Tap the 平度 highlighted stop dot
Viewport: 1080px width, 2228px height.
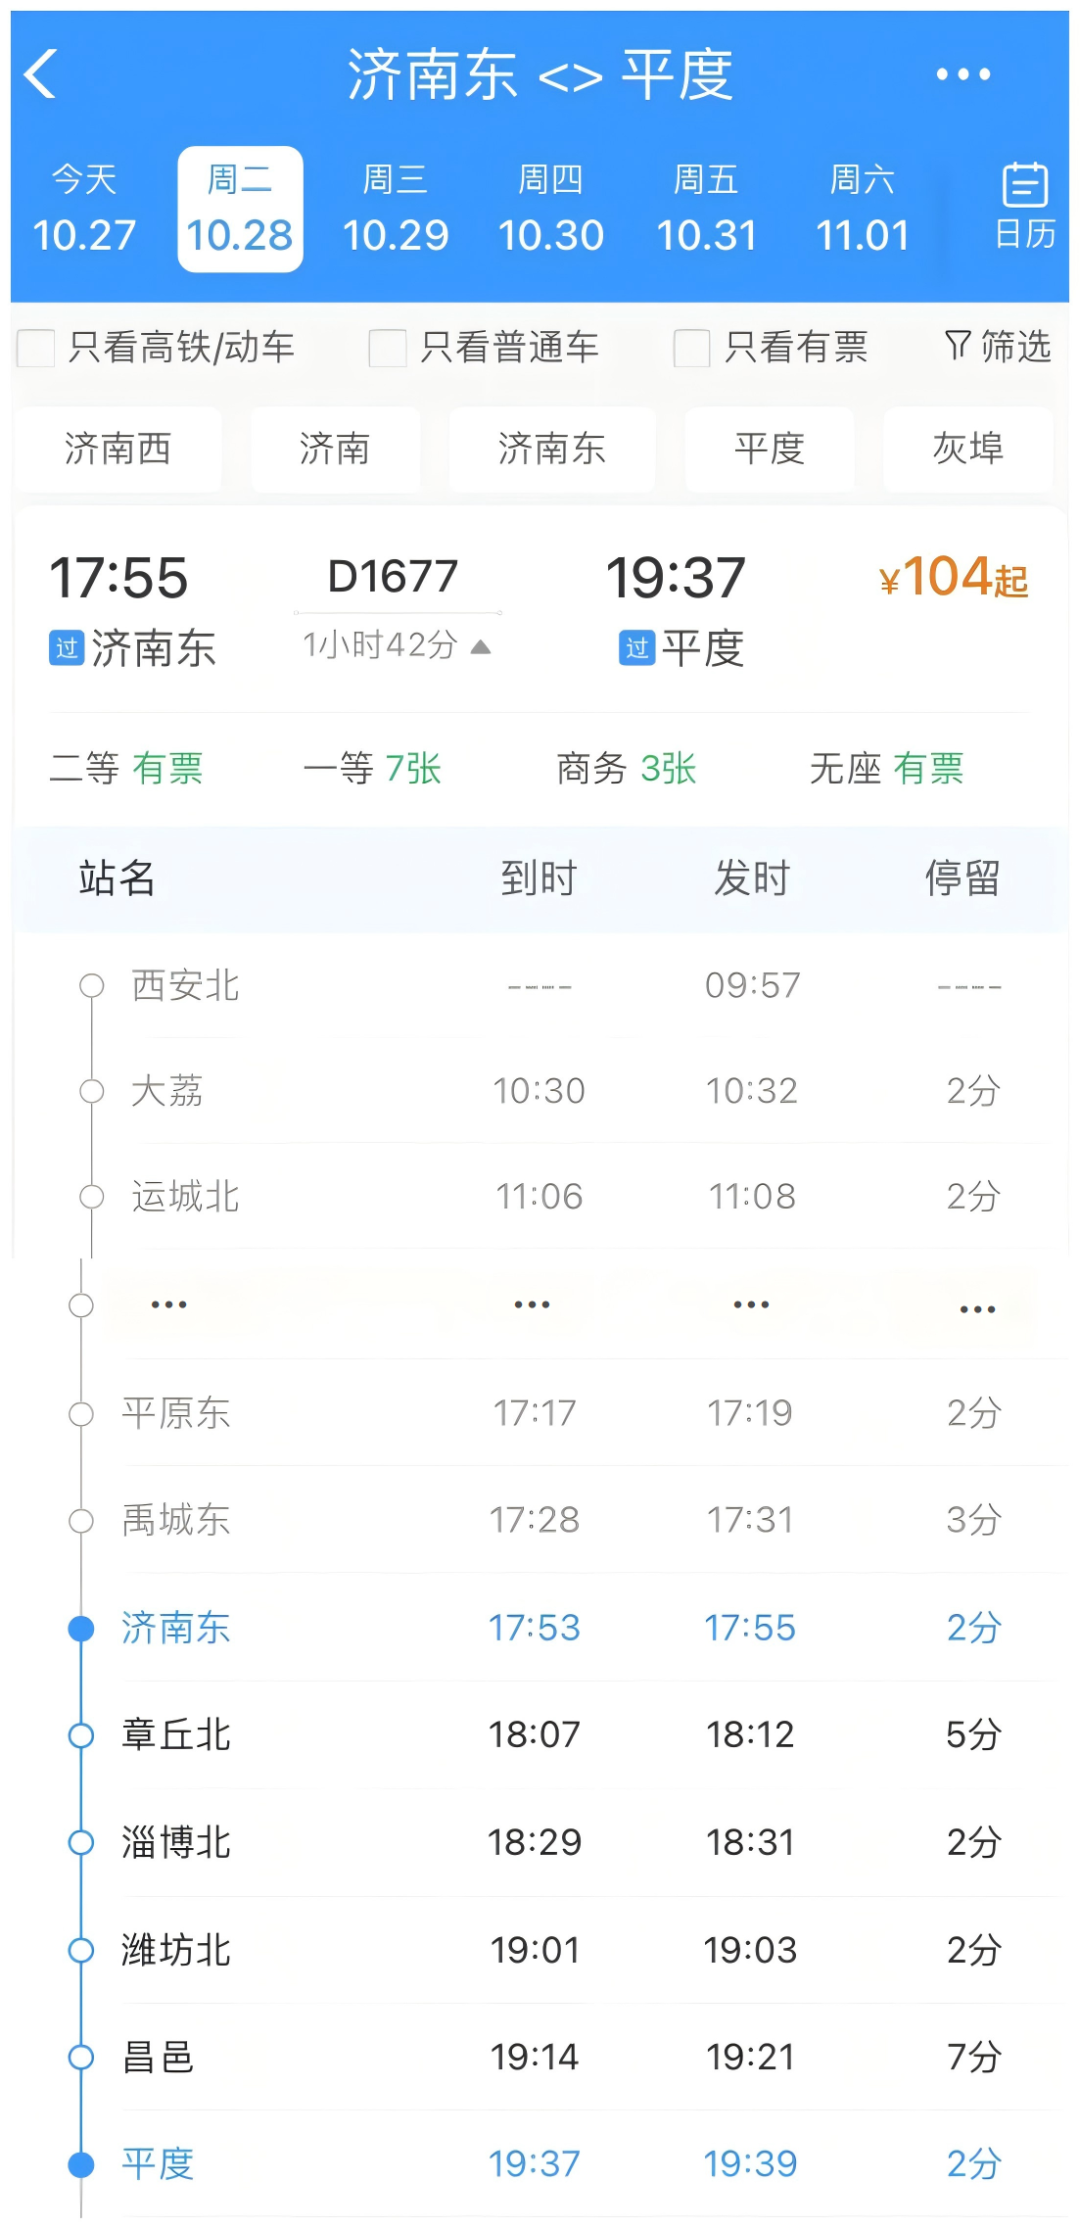pyautogui.click(x=81, y=2165)
